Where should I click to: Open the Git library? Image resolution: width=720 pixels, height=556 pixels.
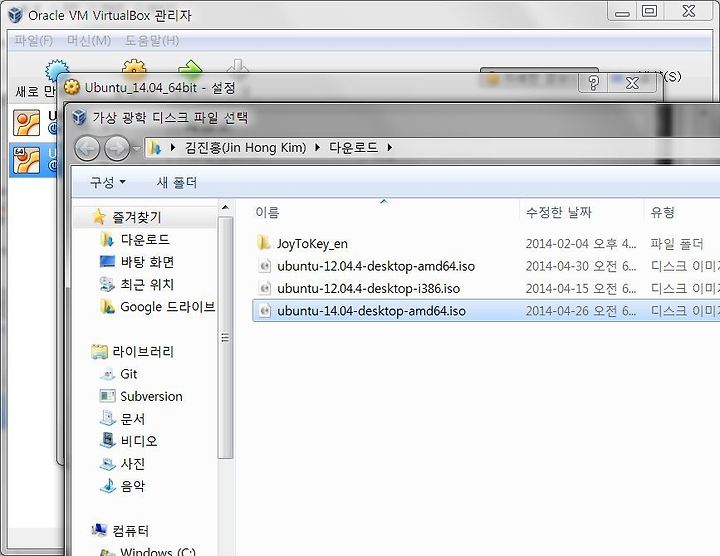pos(129,374)
